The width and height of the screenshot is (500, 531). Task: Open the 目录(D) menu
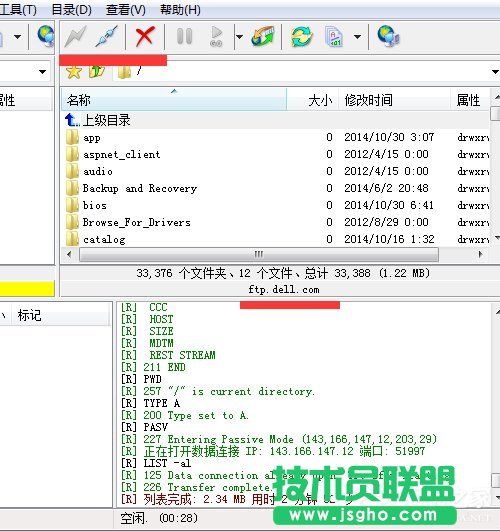coord(71,9)
